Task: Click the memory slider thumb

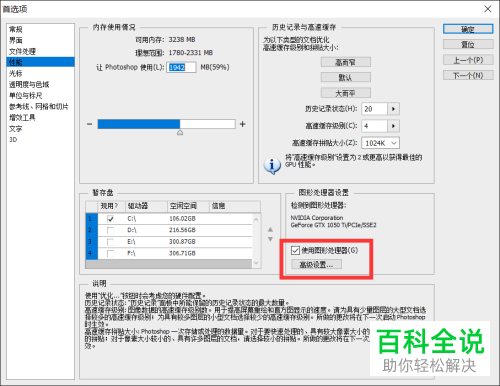Action: point(180,133)
